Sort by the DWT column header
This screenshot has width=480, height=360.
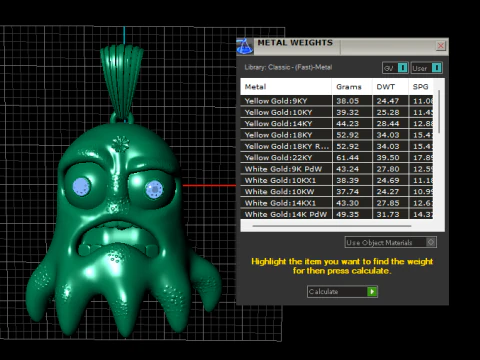[x=390, y=87]
